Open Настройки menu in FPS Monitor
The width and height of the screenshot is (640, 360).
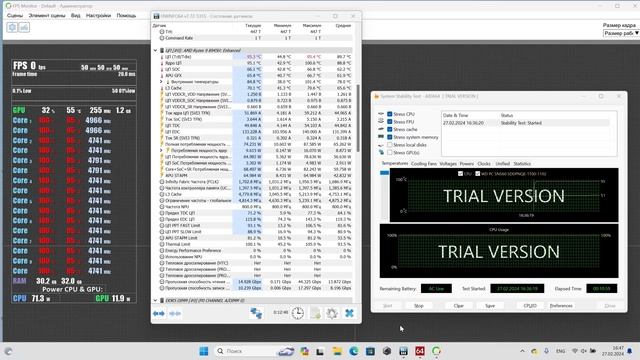98,16
